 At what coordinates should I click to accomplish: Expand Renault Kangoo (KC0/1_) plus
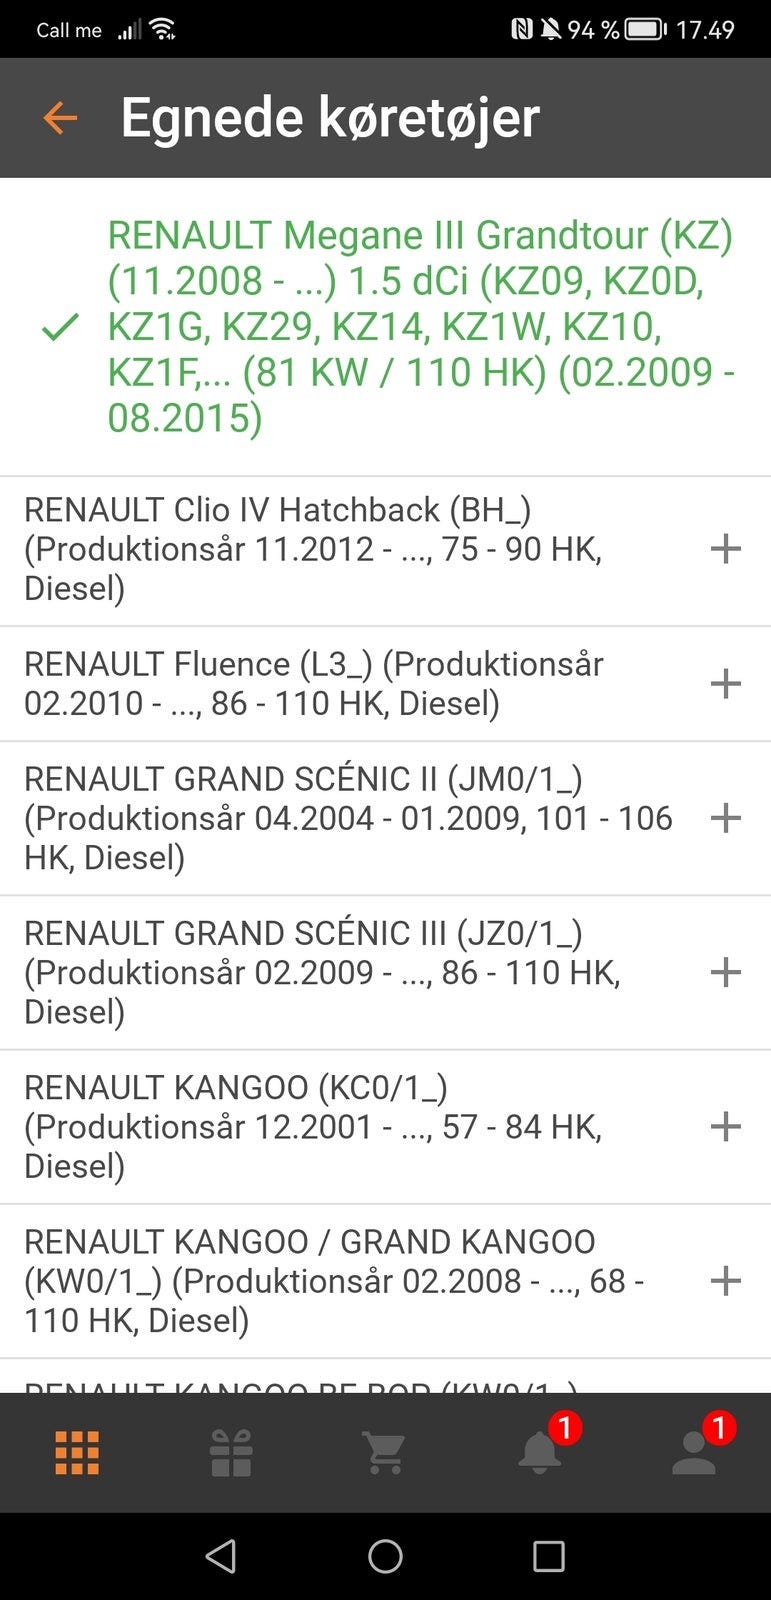pos(725,1127)
